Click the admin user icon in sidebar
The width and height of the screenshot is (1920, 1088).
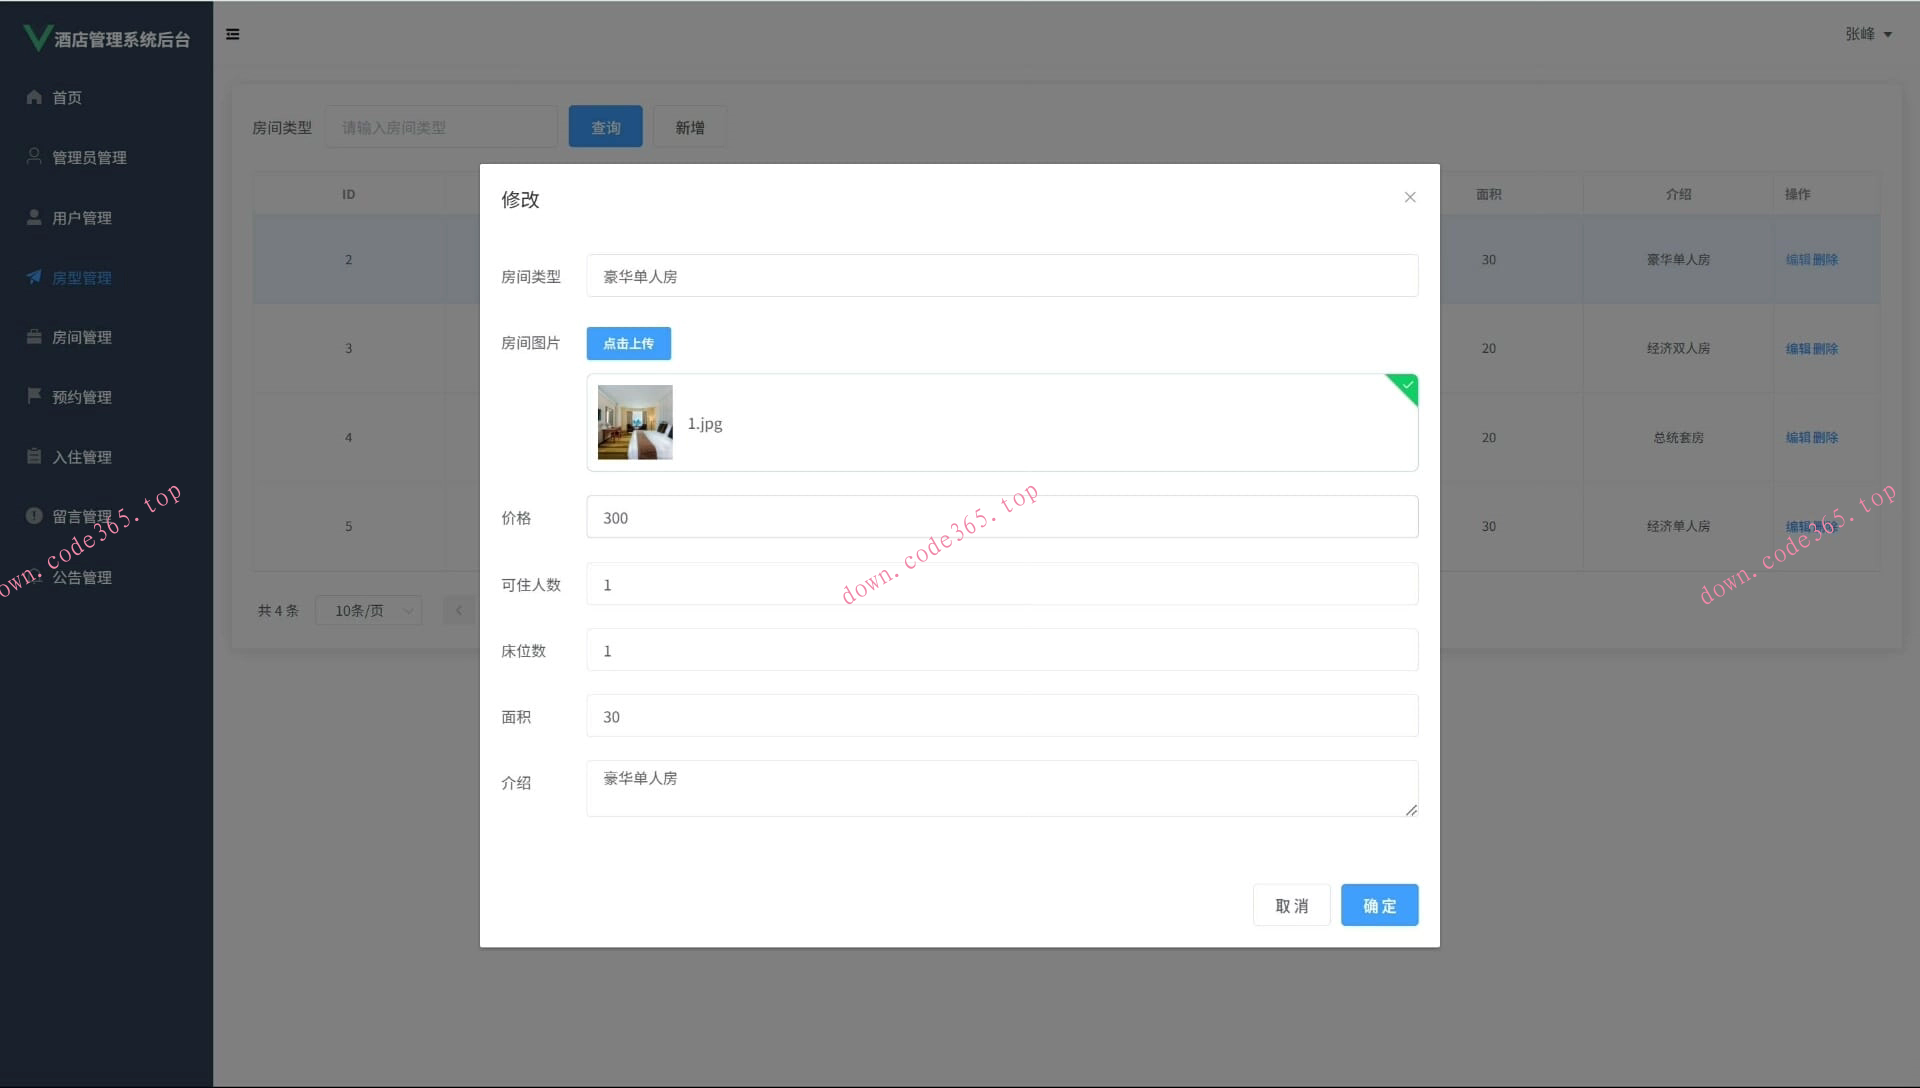coord(34,156)
